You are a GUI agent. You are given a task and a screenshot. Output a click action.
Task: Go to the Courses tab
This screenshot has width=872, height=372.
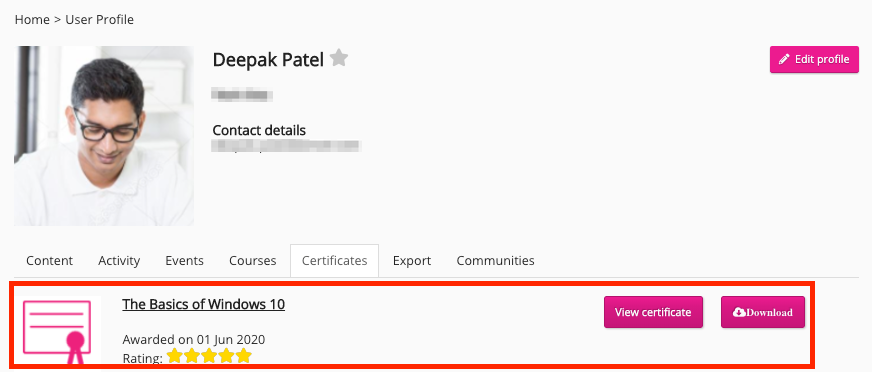click(x=252, y=261)
